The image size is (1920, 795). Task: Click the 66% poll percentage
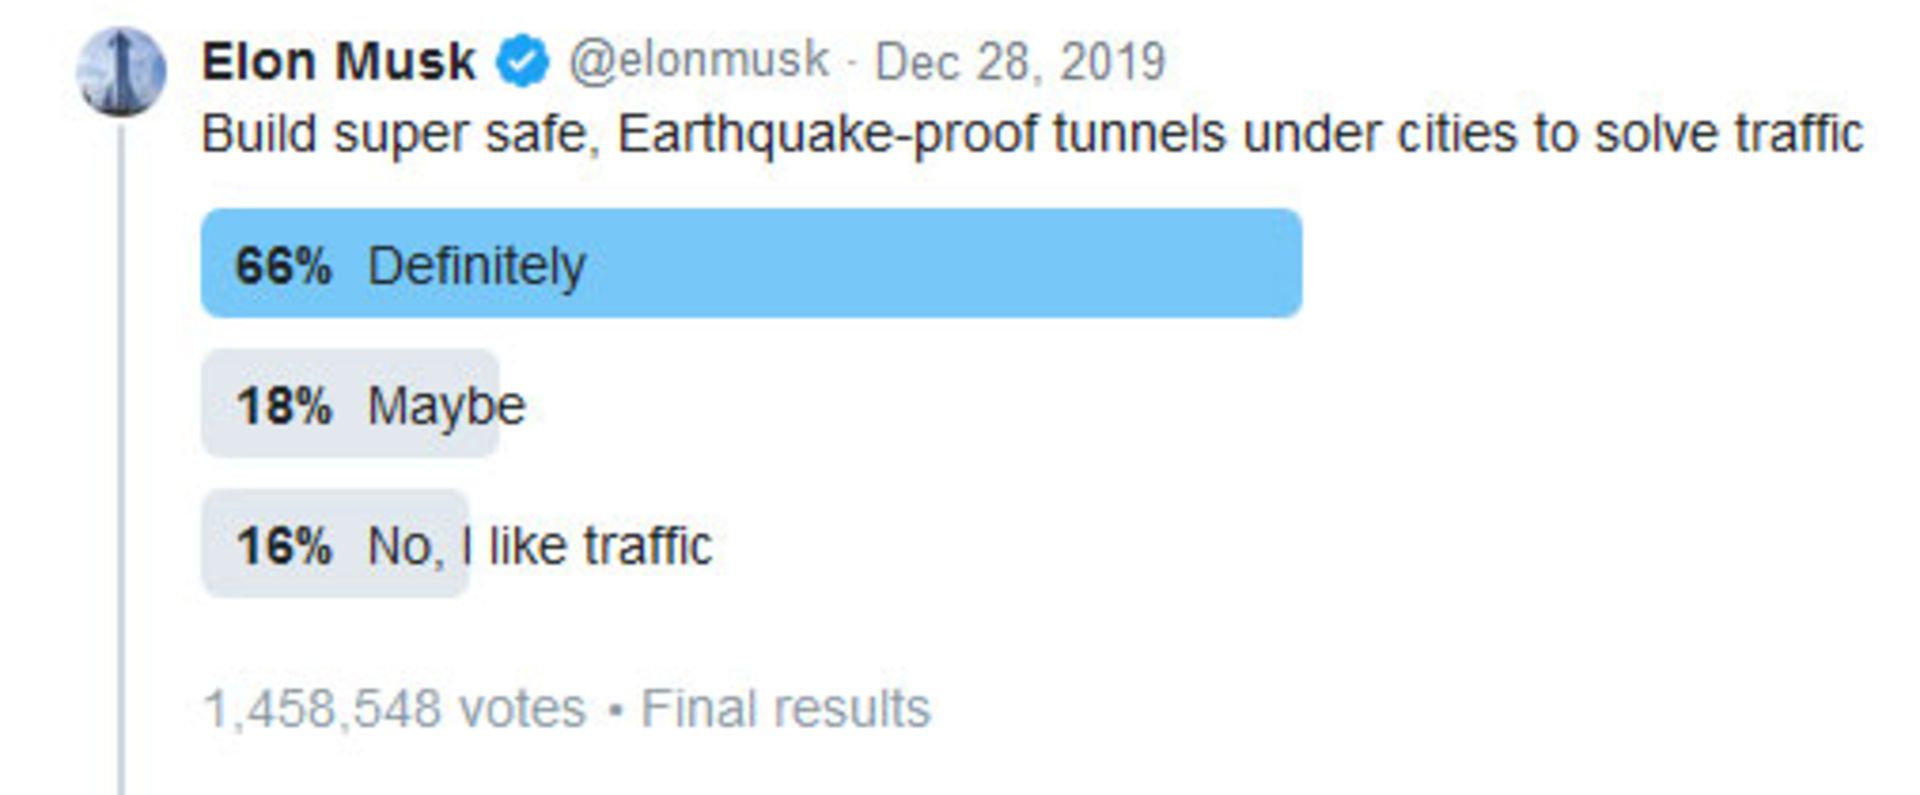coord(283,266)
